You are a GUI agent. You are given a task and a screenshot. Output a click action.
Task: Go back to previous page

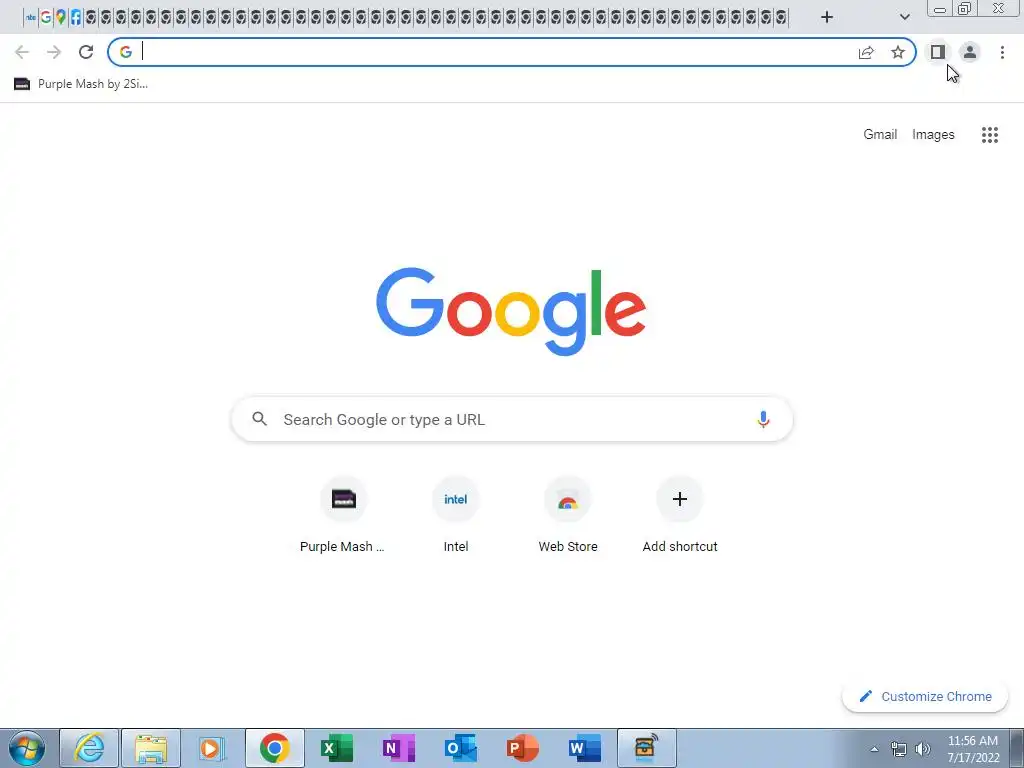coord(22,52)
